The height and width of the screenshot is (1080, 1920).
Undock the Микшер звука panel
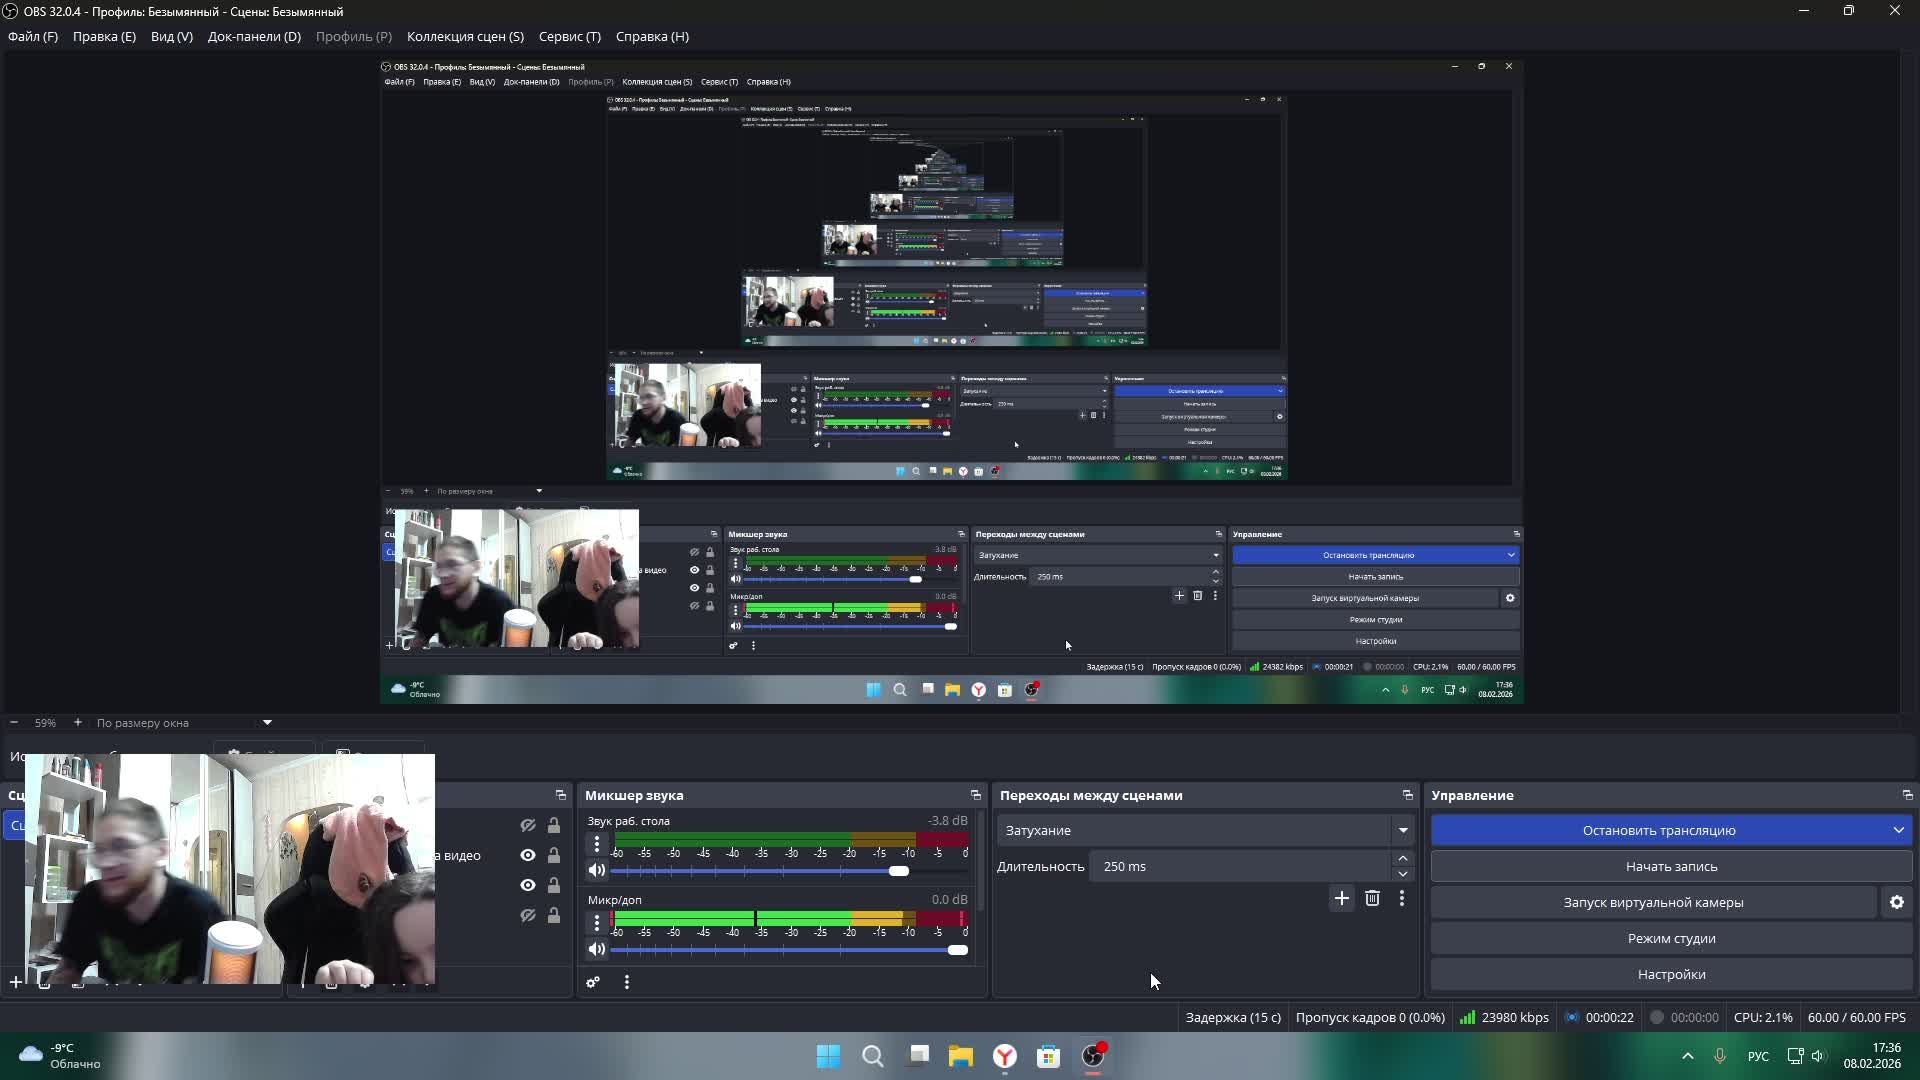(x=975, y=795)
